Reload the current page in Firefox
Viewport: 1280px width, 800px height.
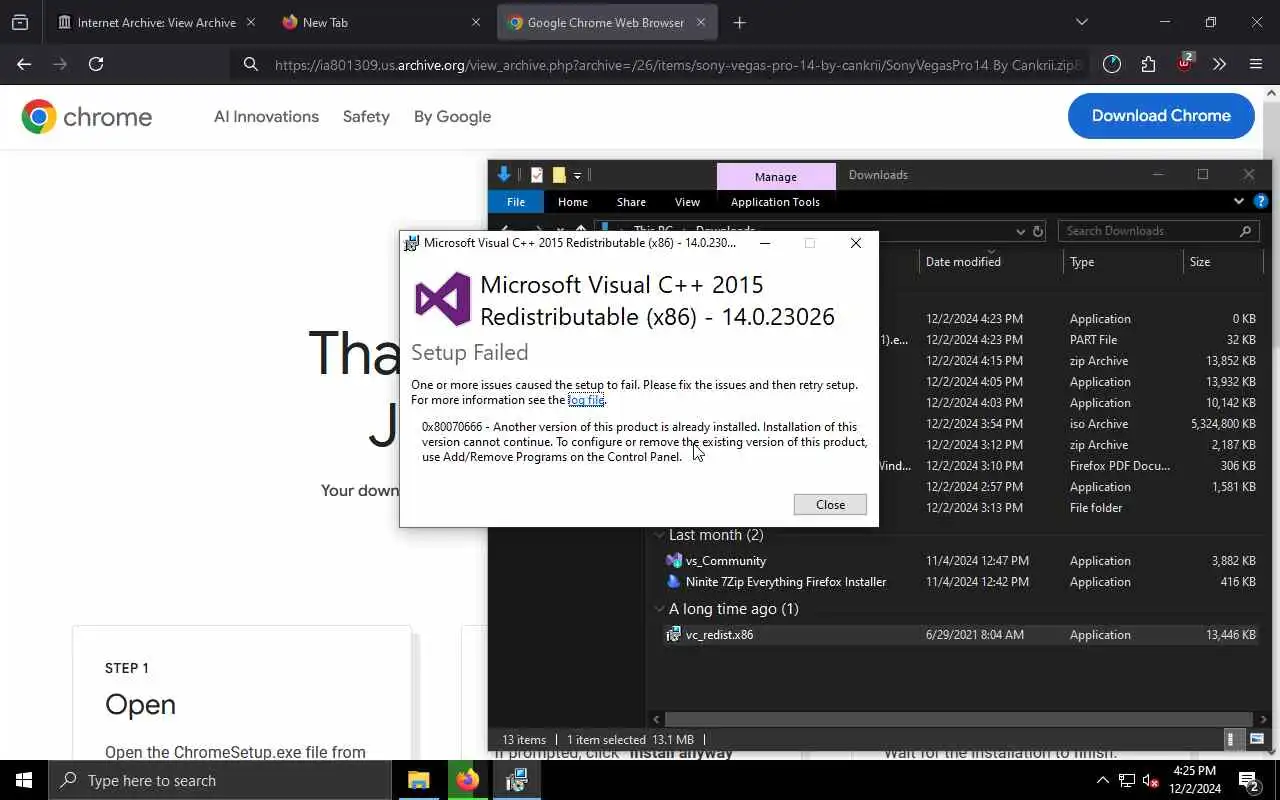click(96, 64)
